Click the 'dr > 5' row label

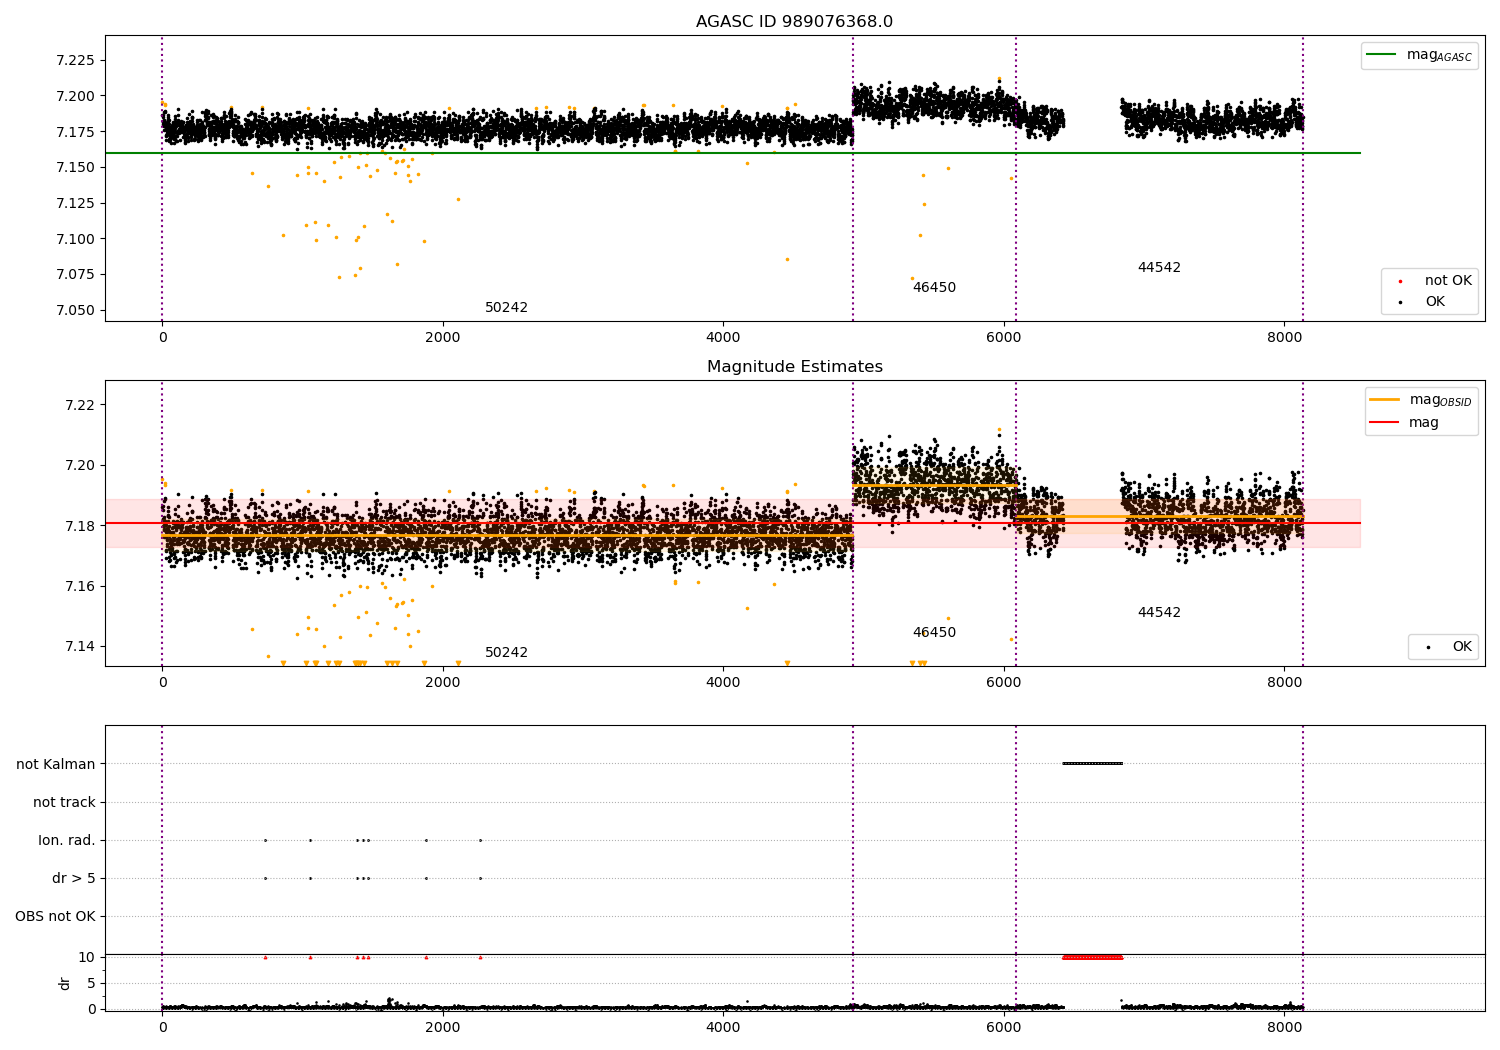(74, 878)
